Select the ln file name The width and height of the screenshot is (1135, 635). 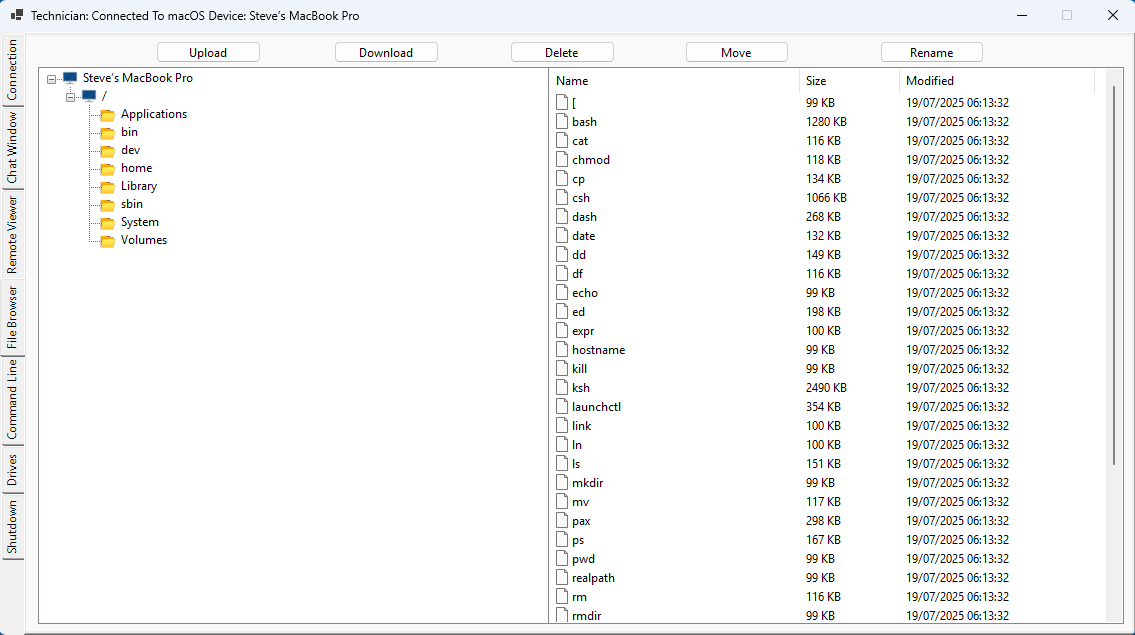[x=577, y=445]
